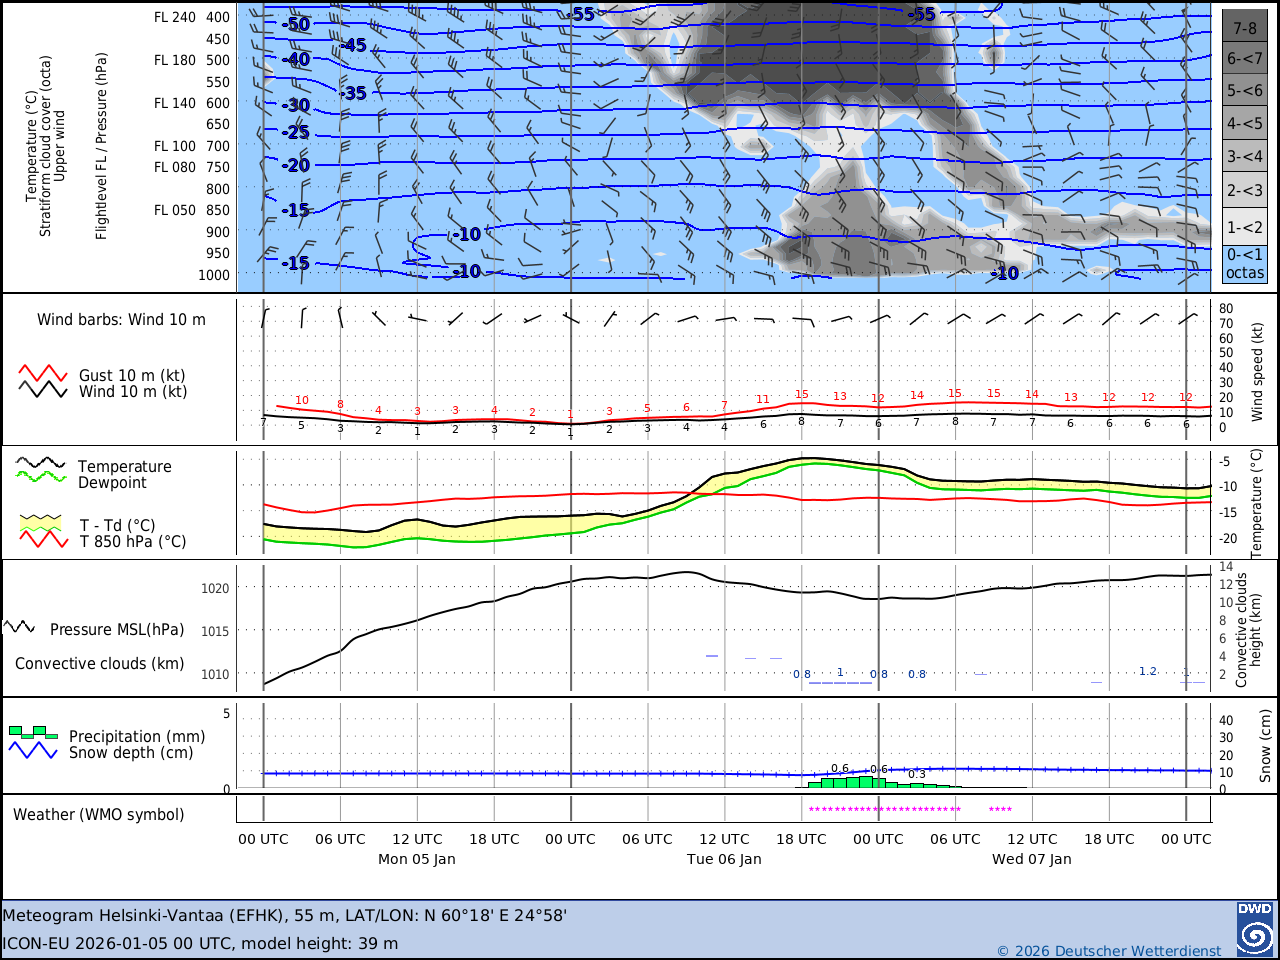Click the 1010 label on pressure axis
This screenshot has height=960, width=1280.
(215, 675)
